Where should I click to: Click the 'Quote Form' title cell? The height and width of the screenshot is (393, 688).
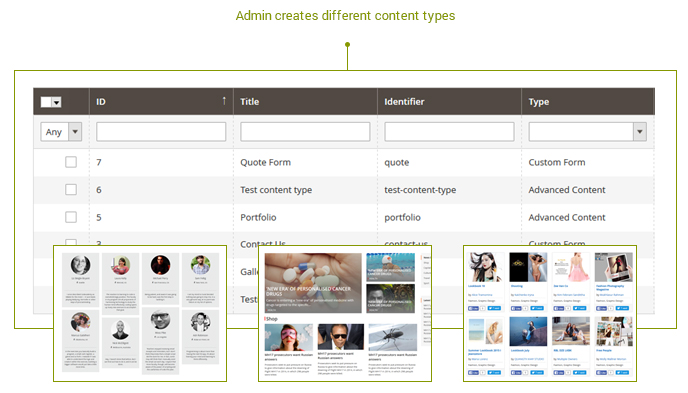pos(265,162)
